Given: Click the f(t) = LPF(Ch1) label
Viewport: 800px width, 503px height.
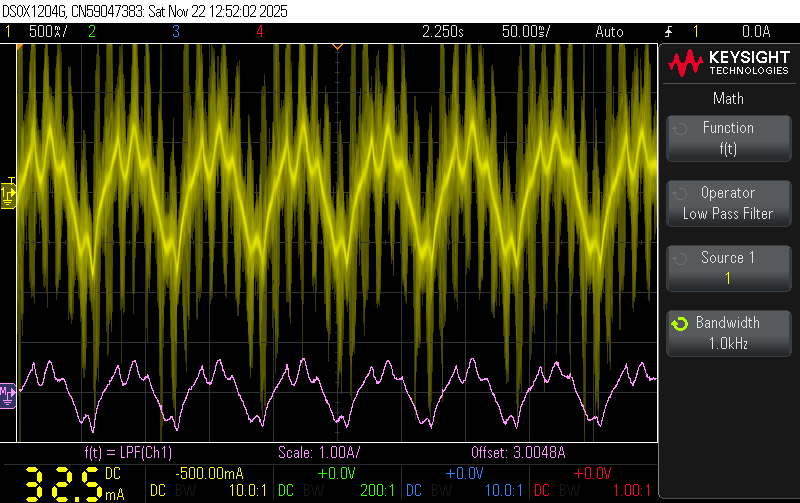Looking at the screenshot, I should pyautogui.click(x=128, y=452).
